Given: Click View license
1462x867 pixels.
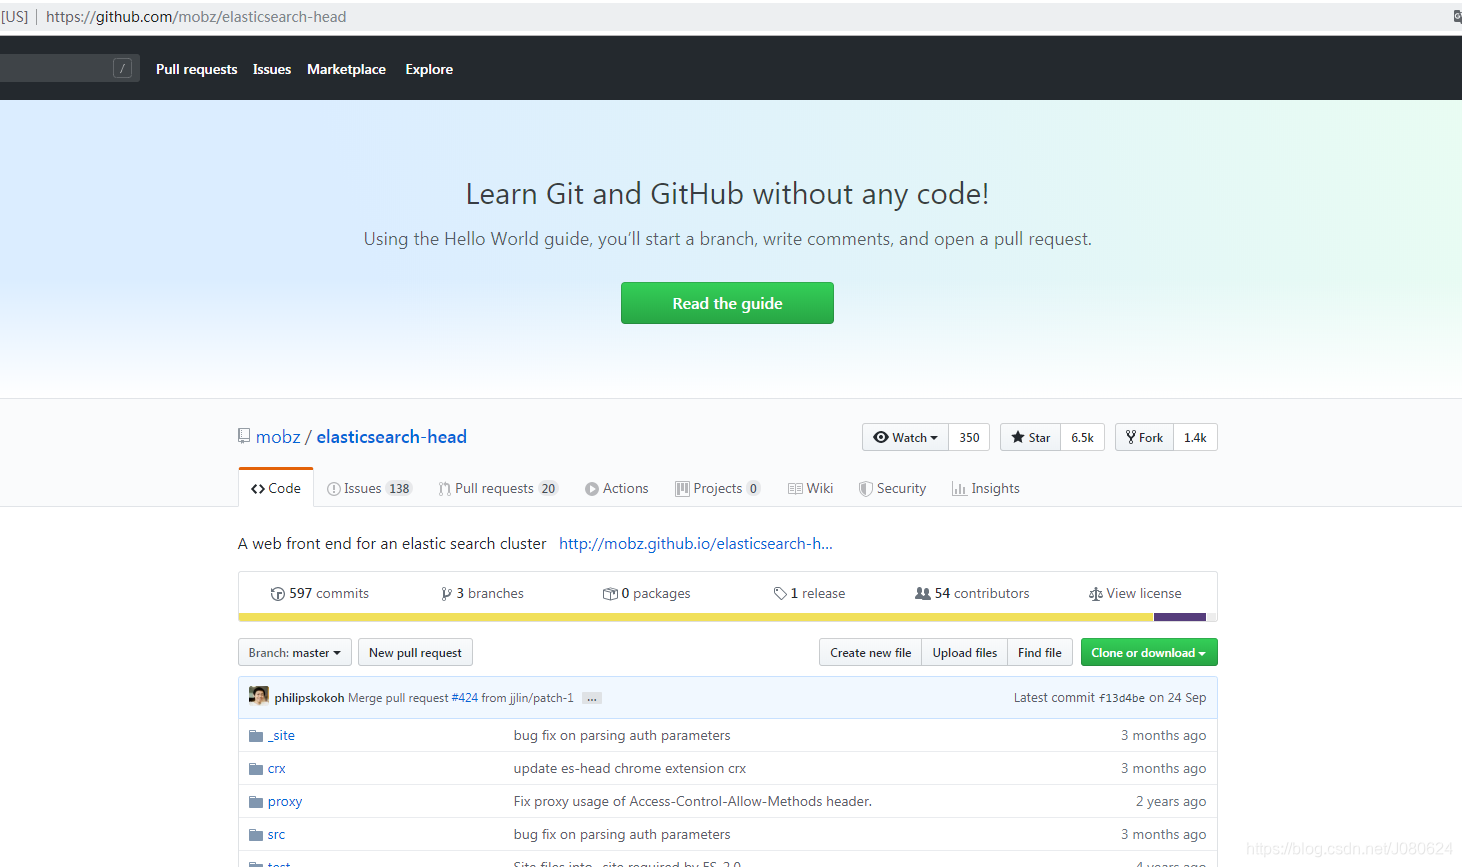Looking at the screenshot, I should click(x=1135, y=594).
